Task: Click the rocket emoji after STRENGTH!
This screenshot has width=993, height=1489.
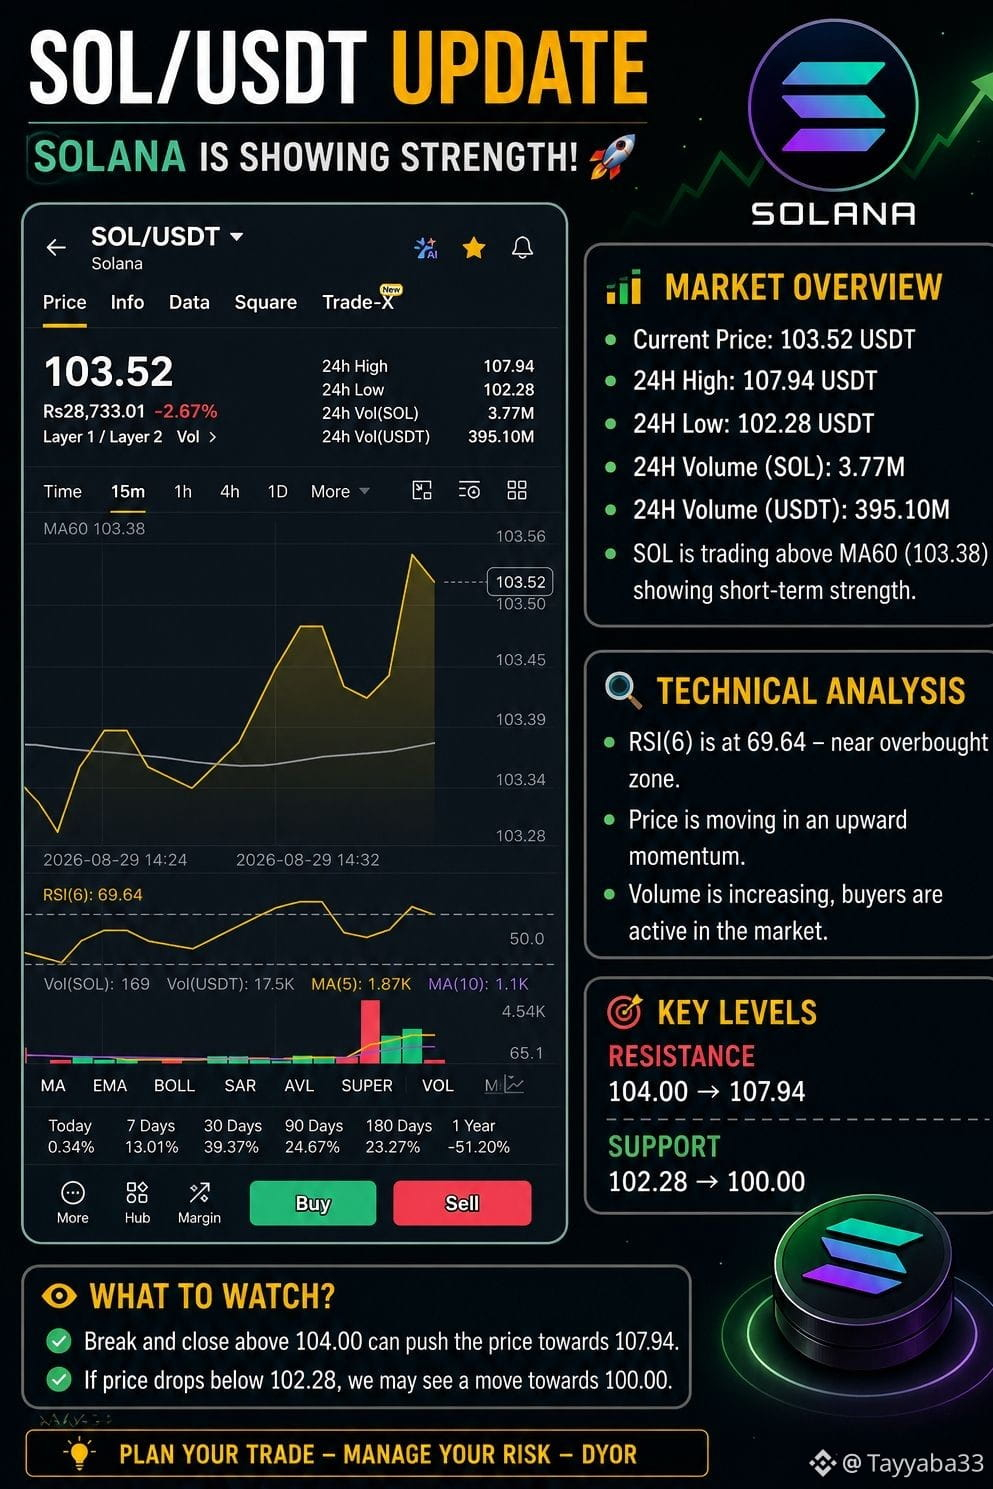Action: click(x=611, y=157)
